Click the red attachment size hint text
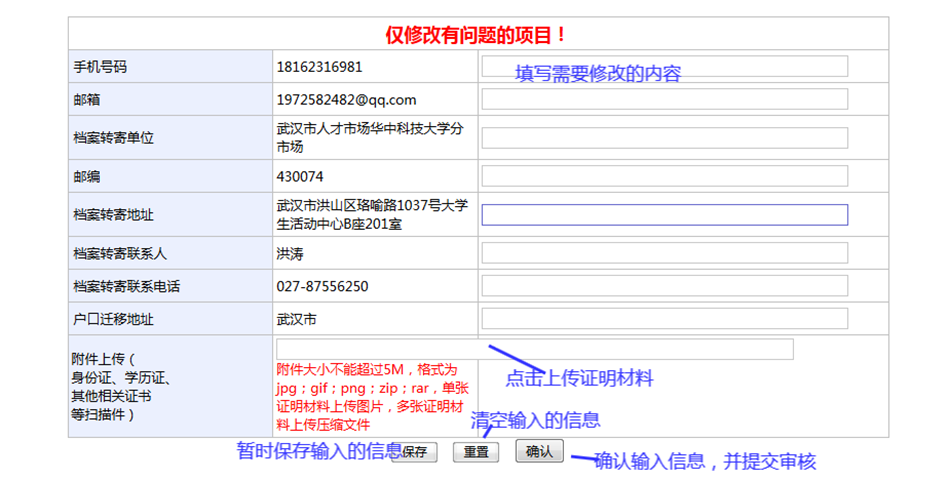The image size is (949, 481). (372, 396)
